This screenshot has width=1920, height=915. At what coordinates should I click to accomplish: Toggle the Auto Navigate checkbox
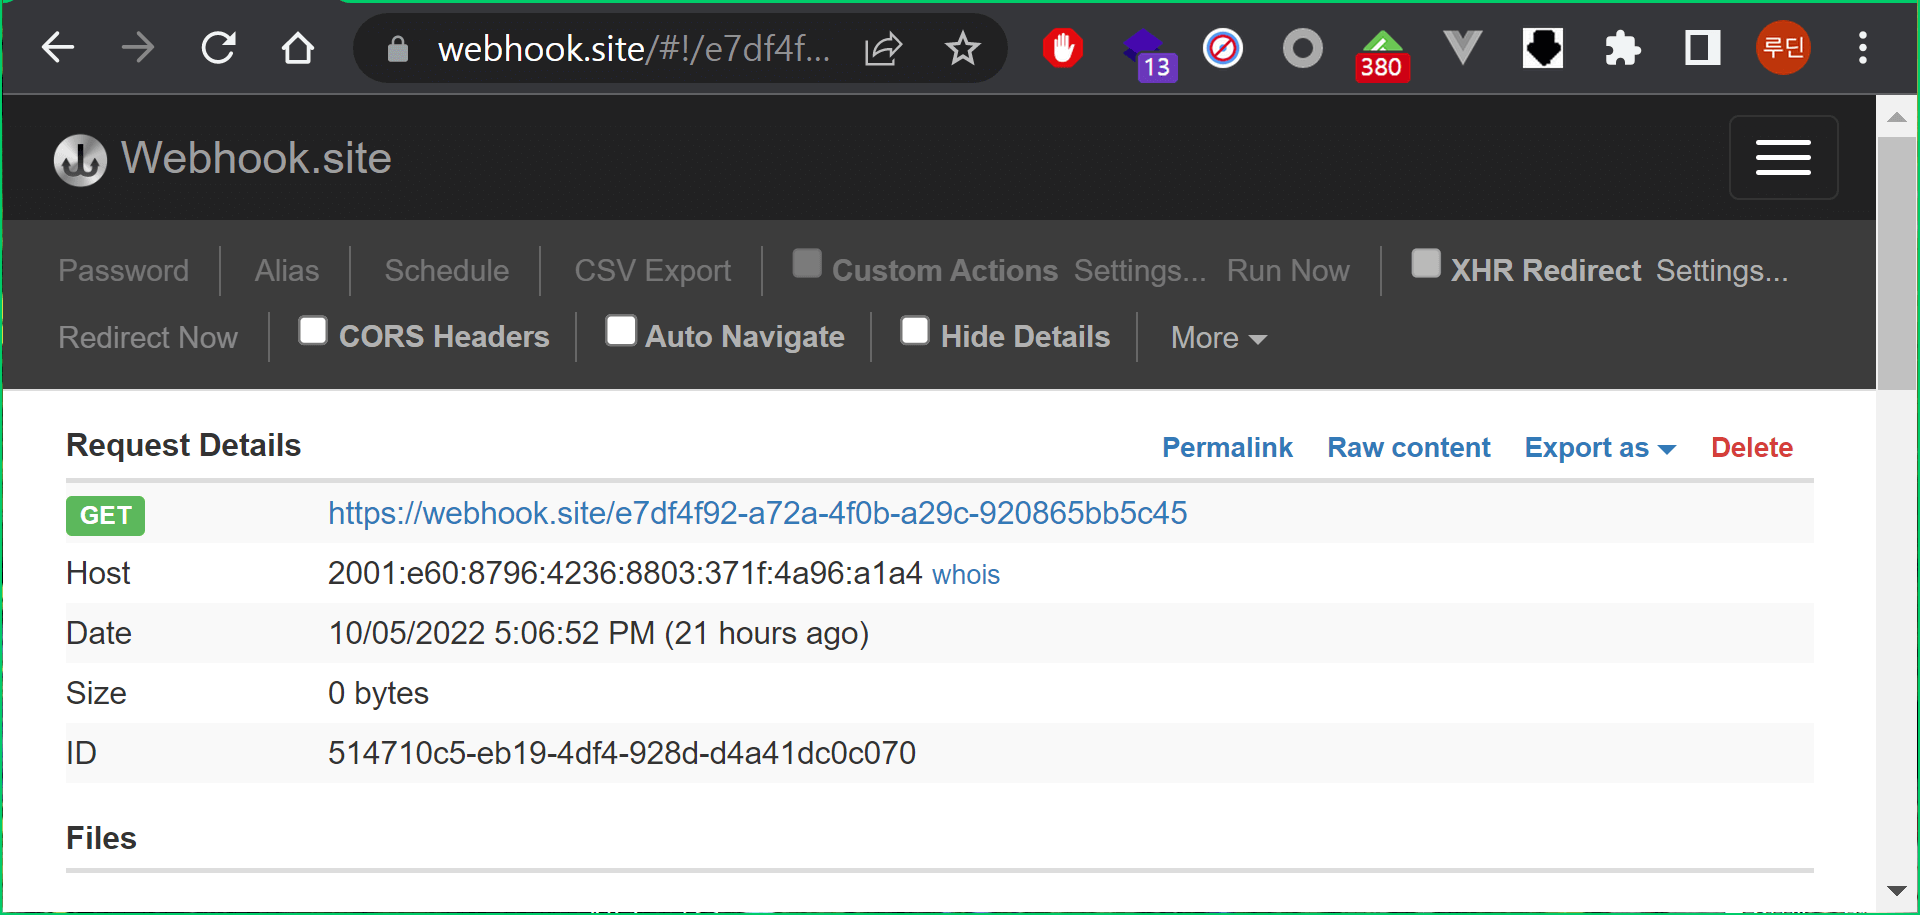coord(621,330)
